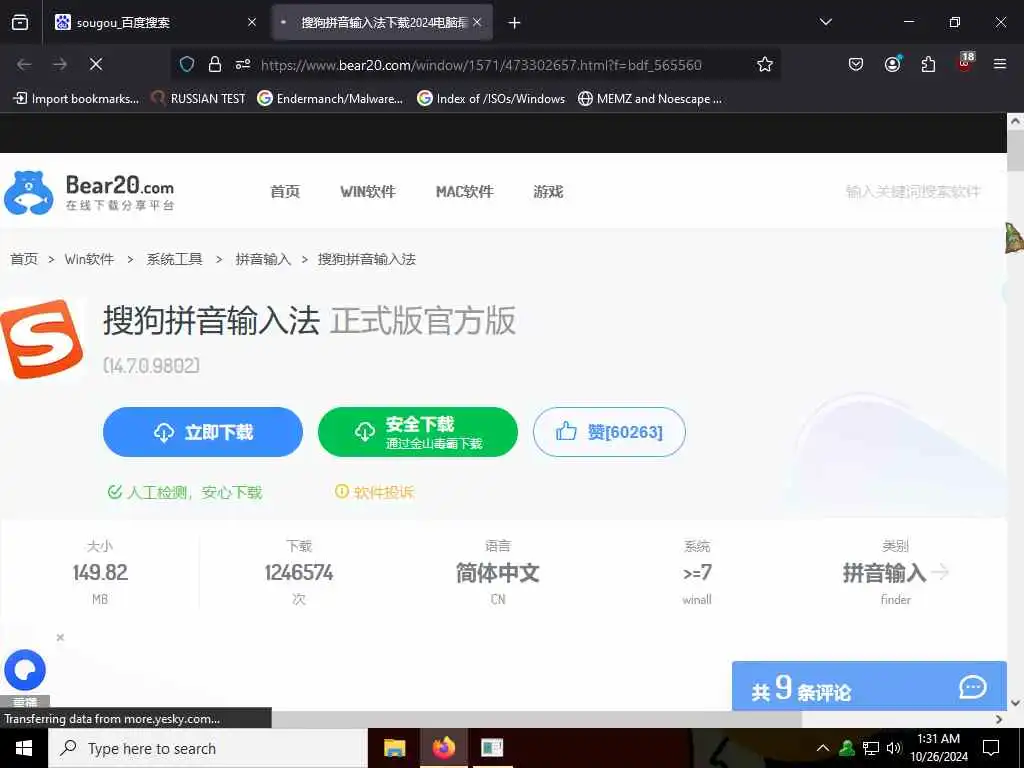Stop loading the page

pyautogui.click(x=96, y=64)
